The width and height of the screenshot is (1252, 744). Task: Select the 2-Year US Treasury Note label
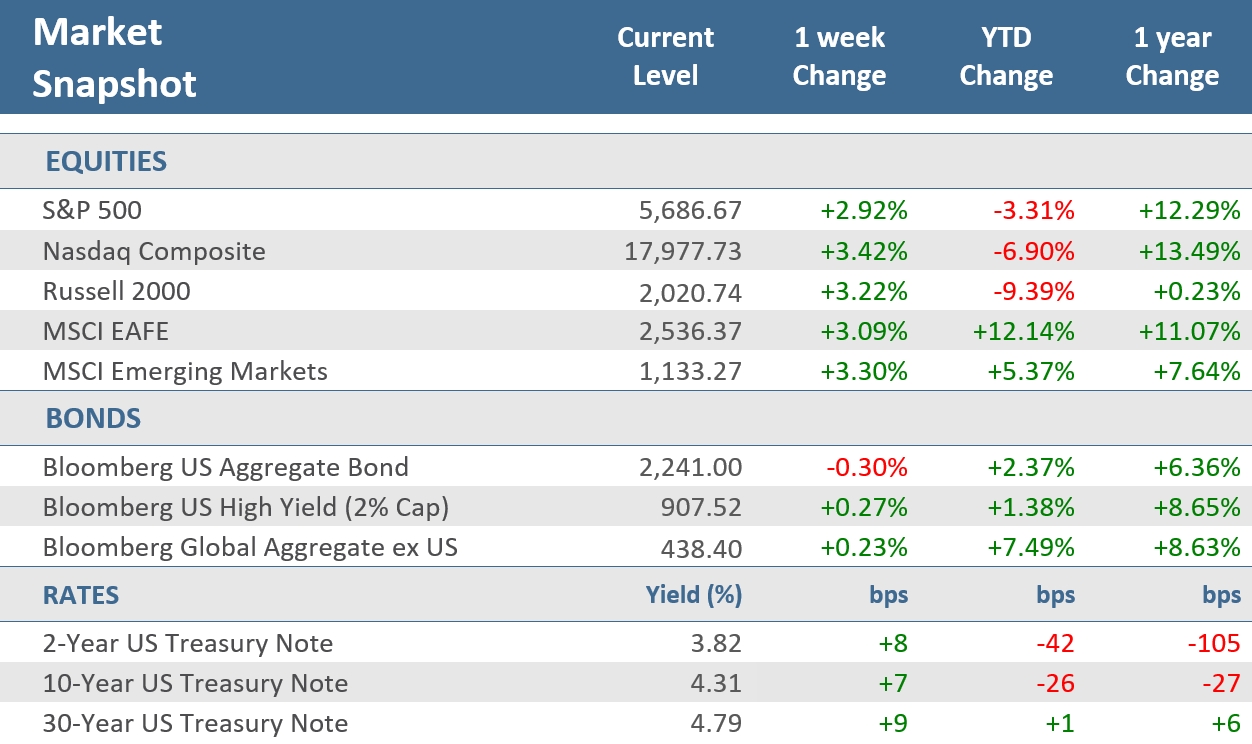pyautogui.click(x=188, y=644)
